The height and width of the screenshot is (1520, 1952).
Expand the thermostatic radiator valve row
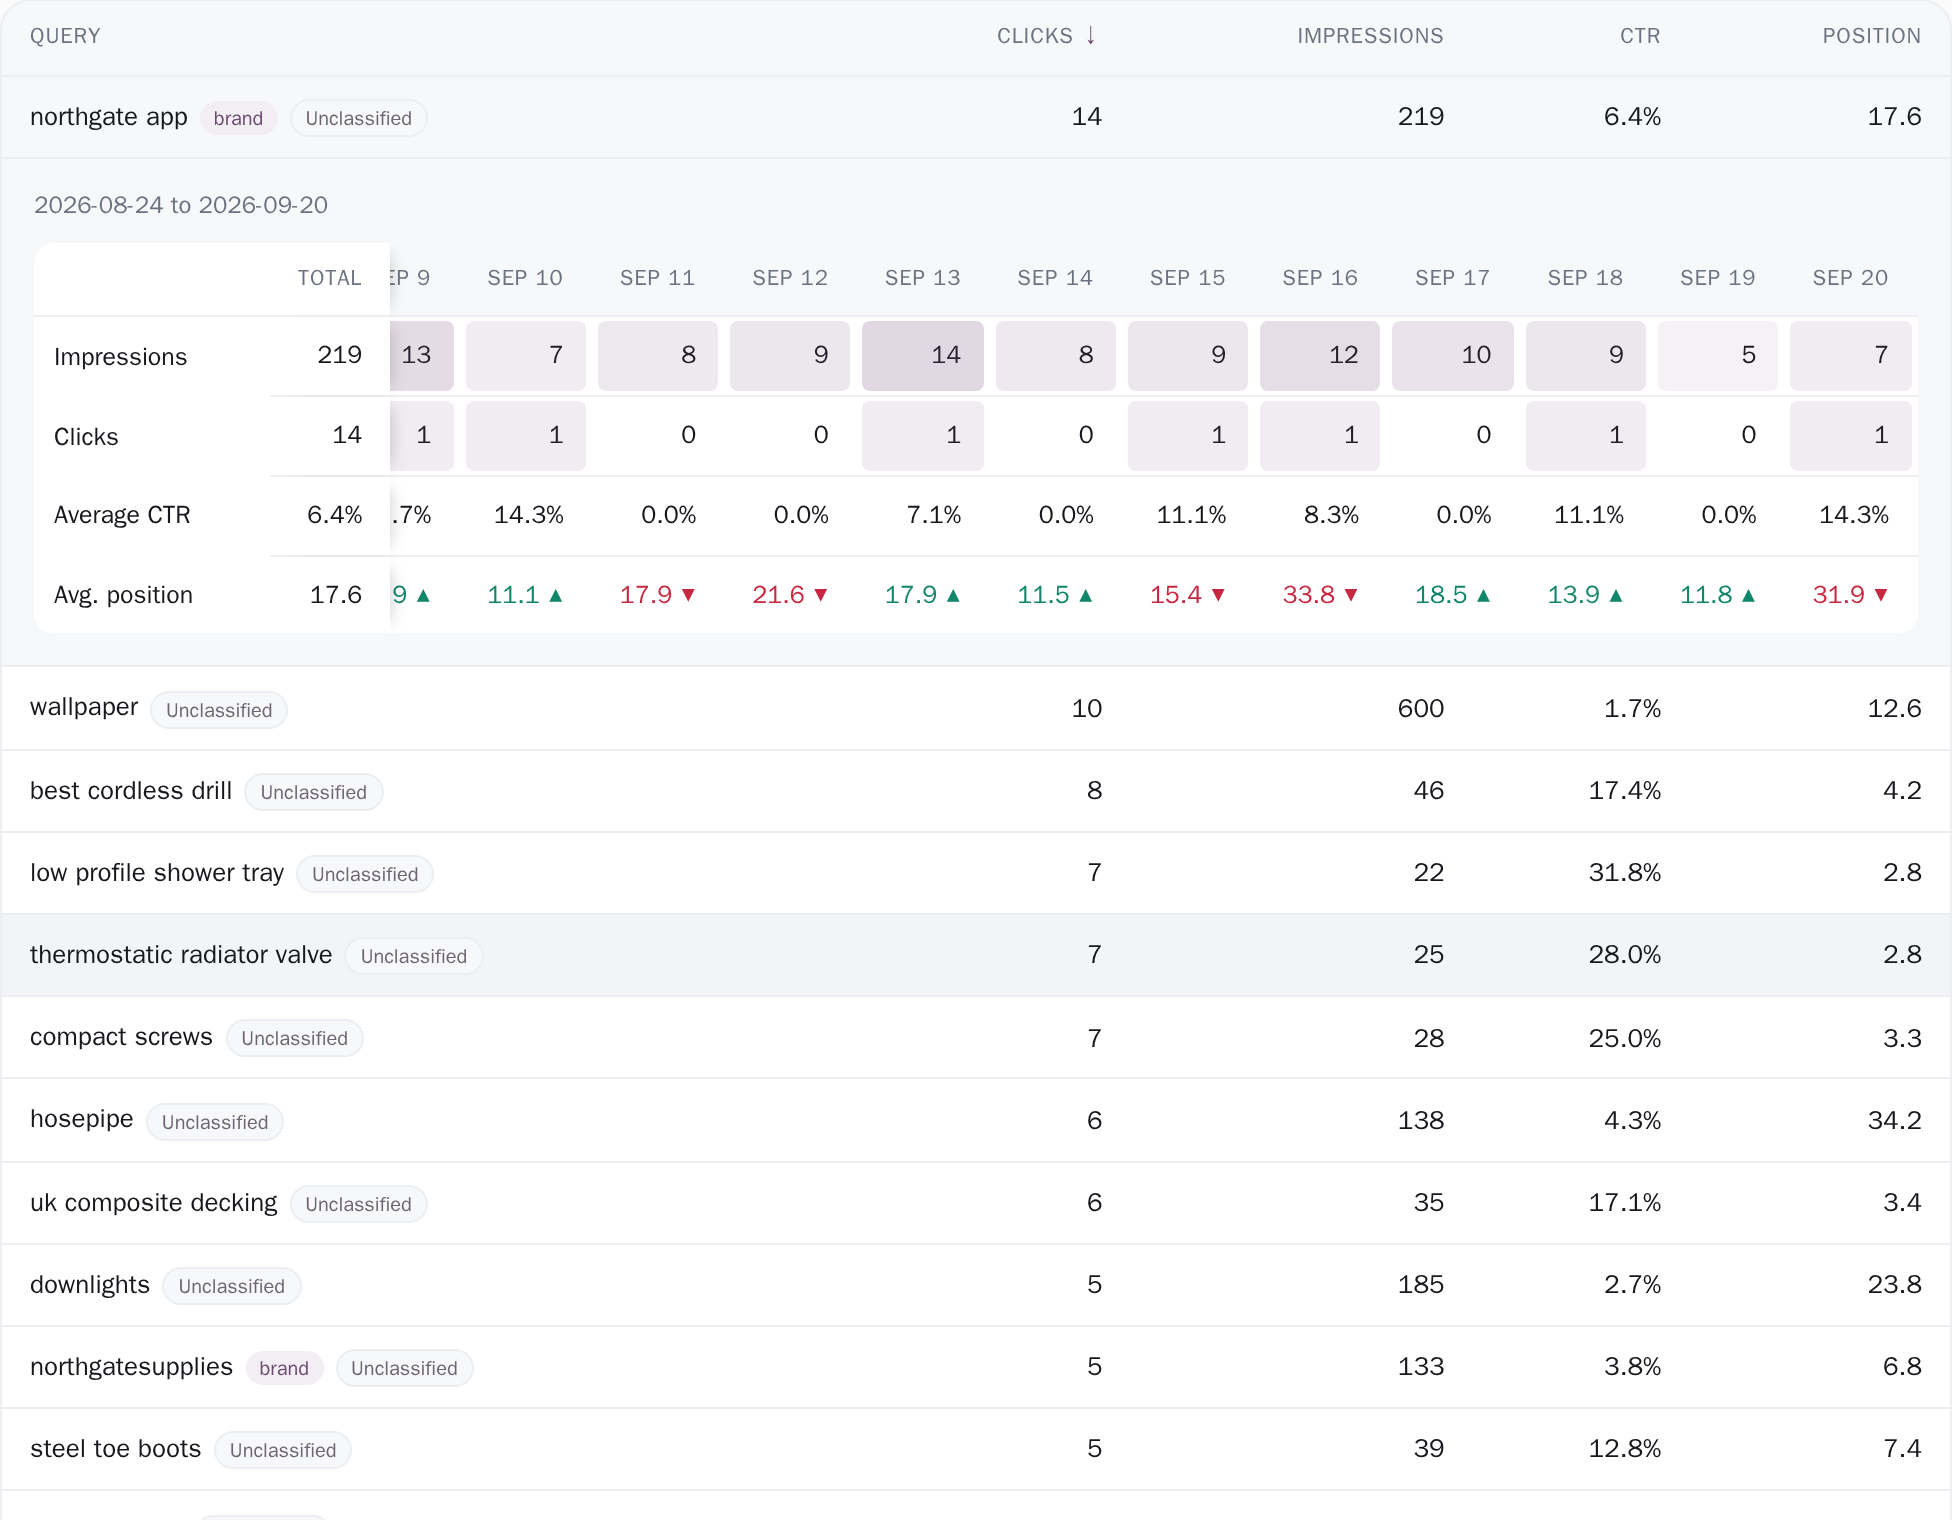(976, 954)
